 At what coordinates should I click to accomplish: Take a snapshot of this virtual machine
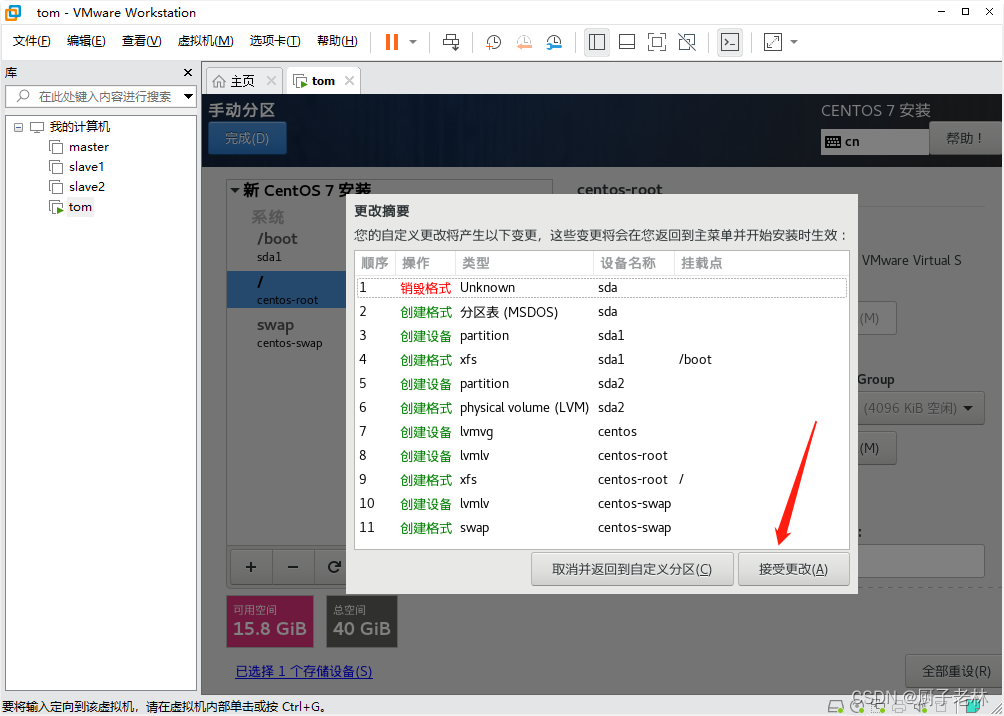click(493, 42)
